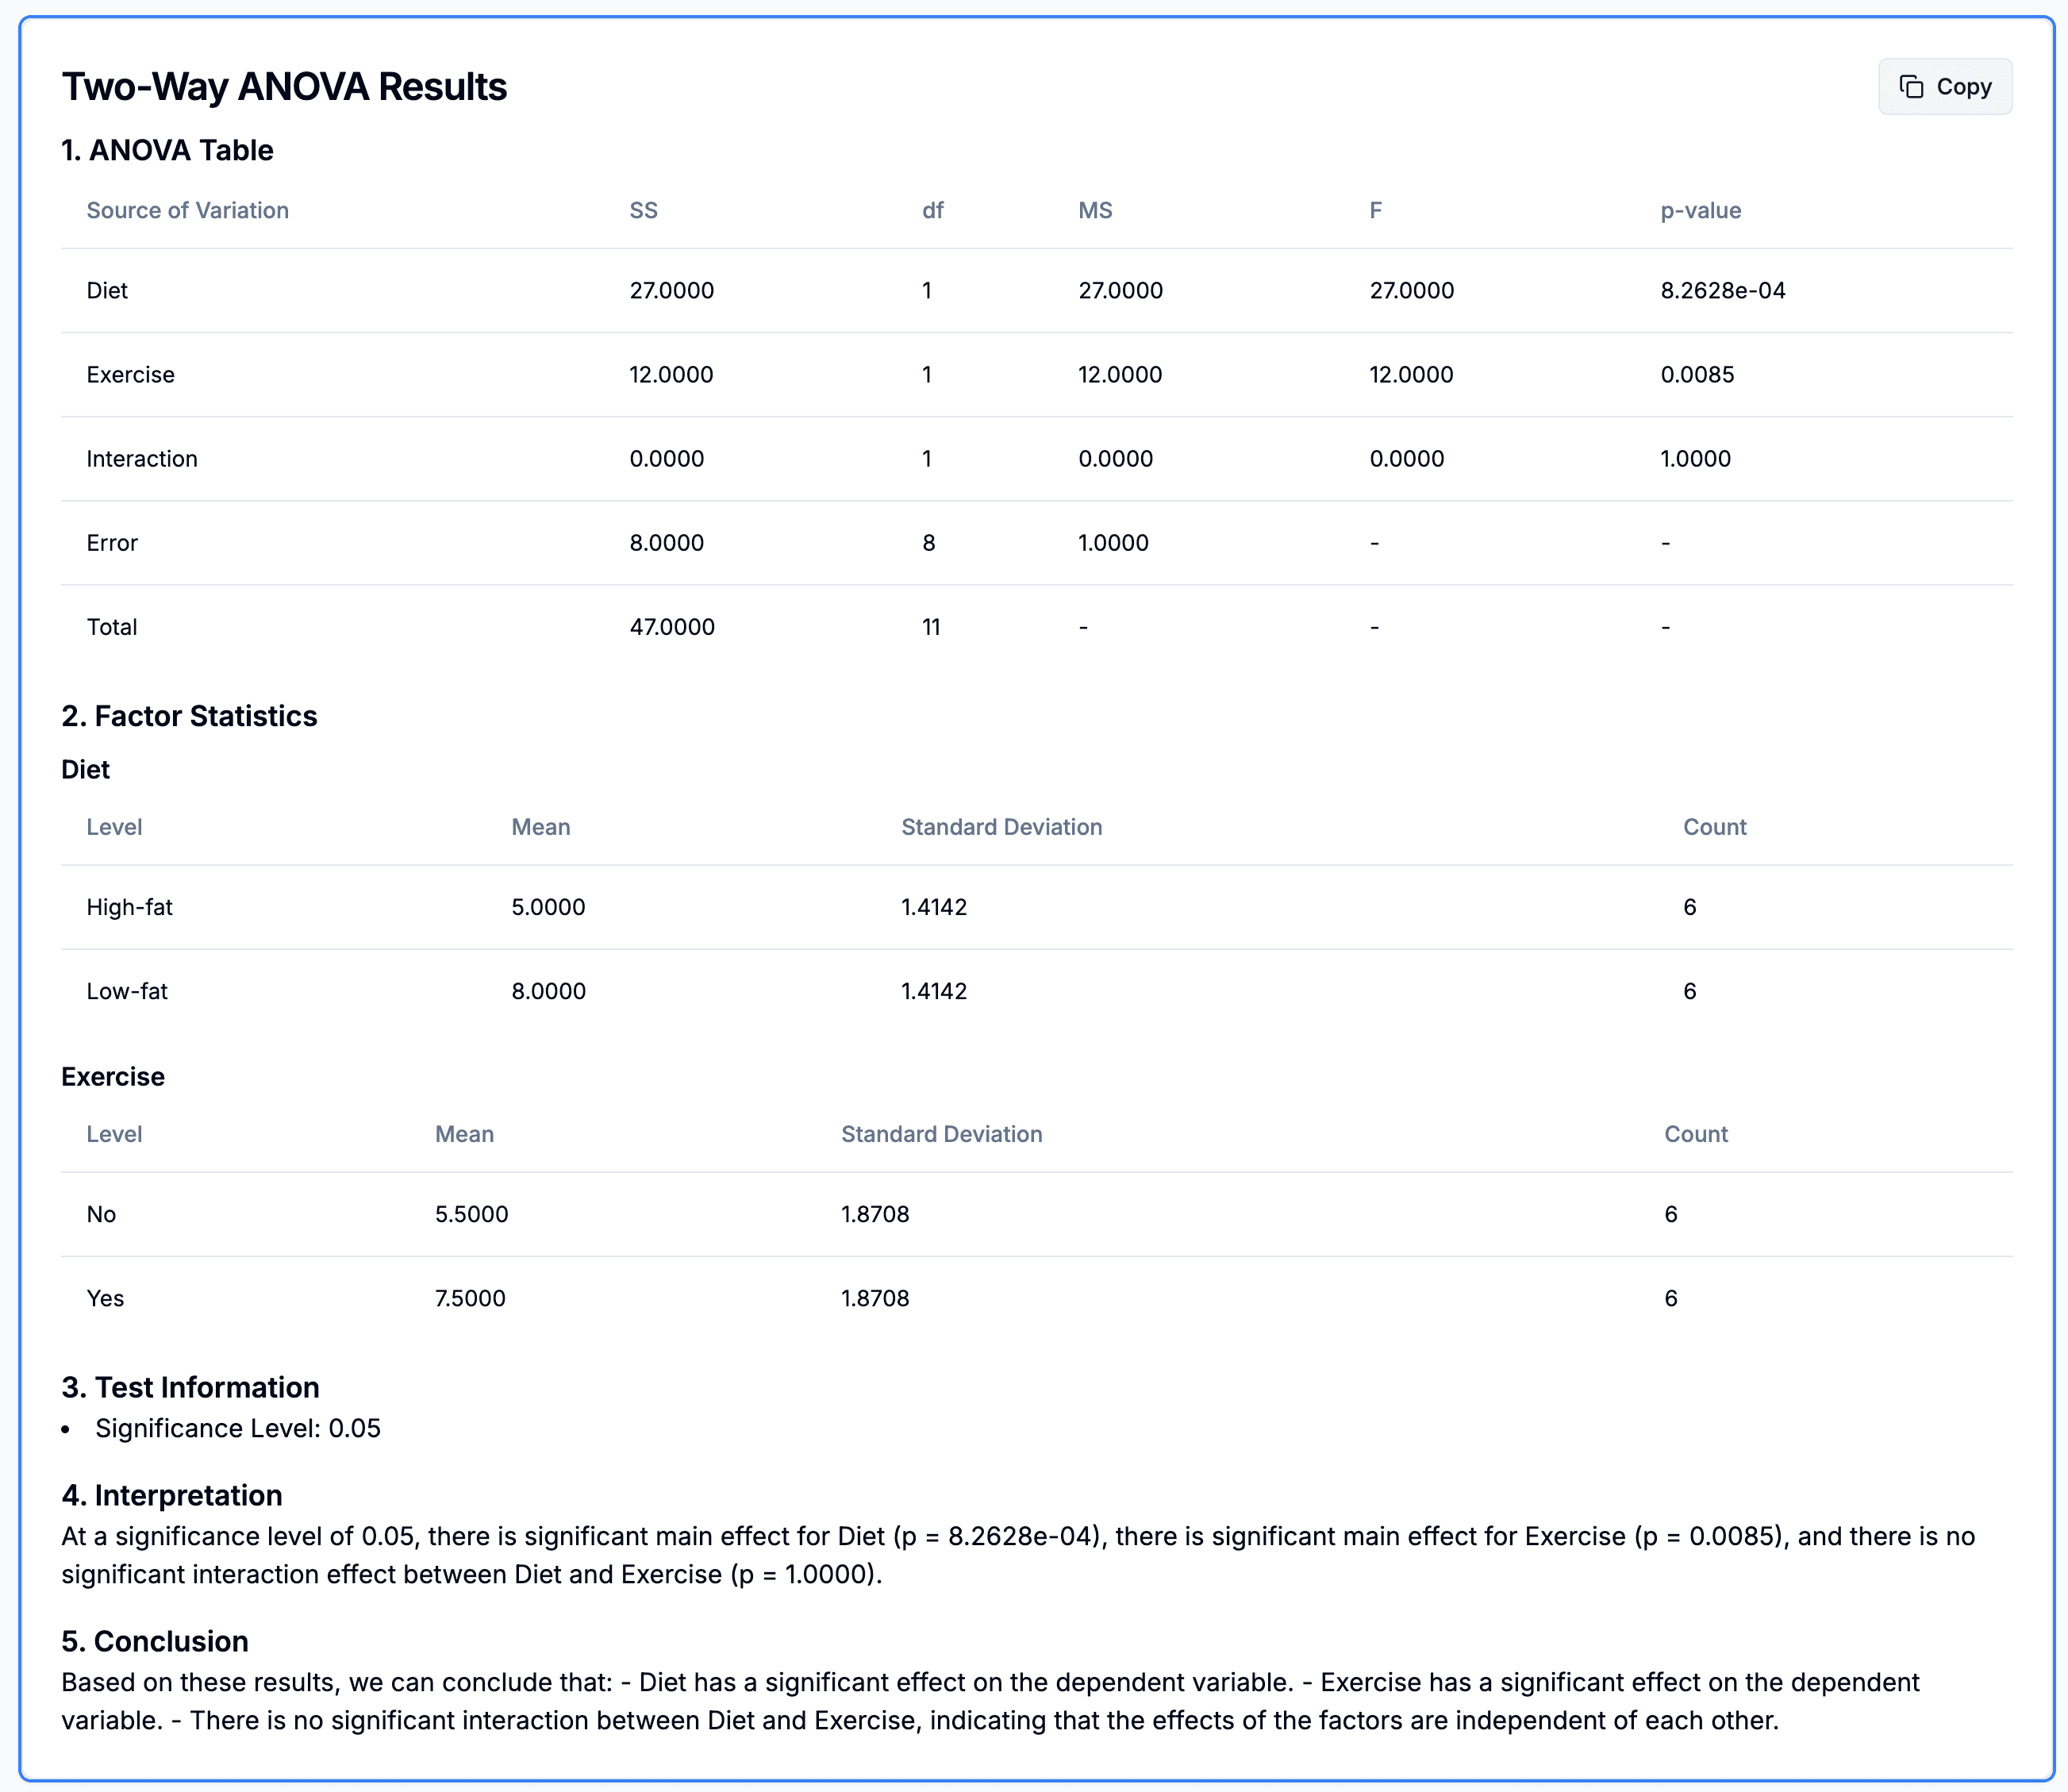The image size is (2068, 1792).
Task: Click the Exercise F value 12.0000
Action: click(x=1411, y=374)
